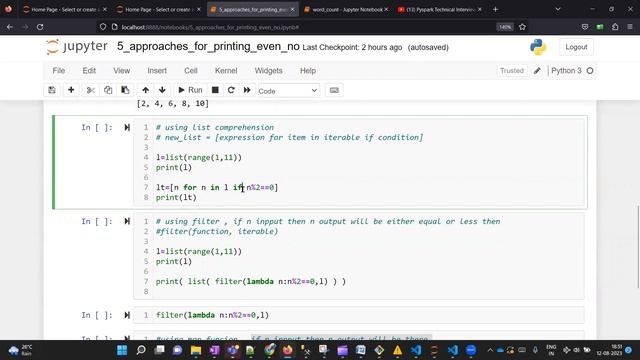This screenshot has width=640, height=360.
Task: Rename notebook by clicking its title
Action: [x=208, y=47]
